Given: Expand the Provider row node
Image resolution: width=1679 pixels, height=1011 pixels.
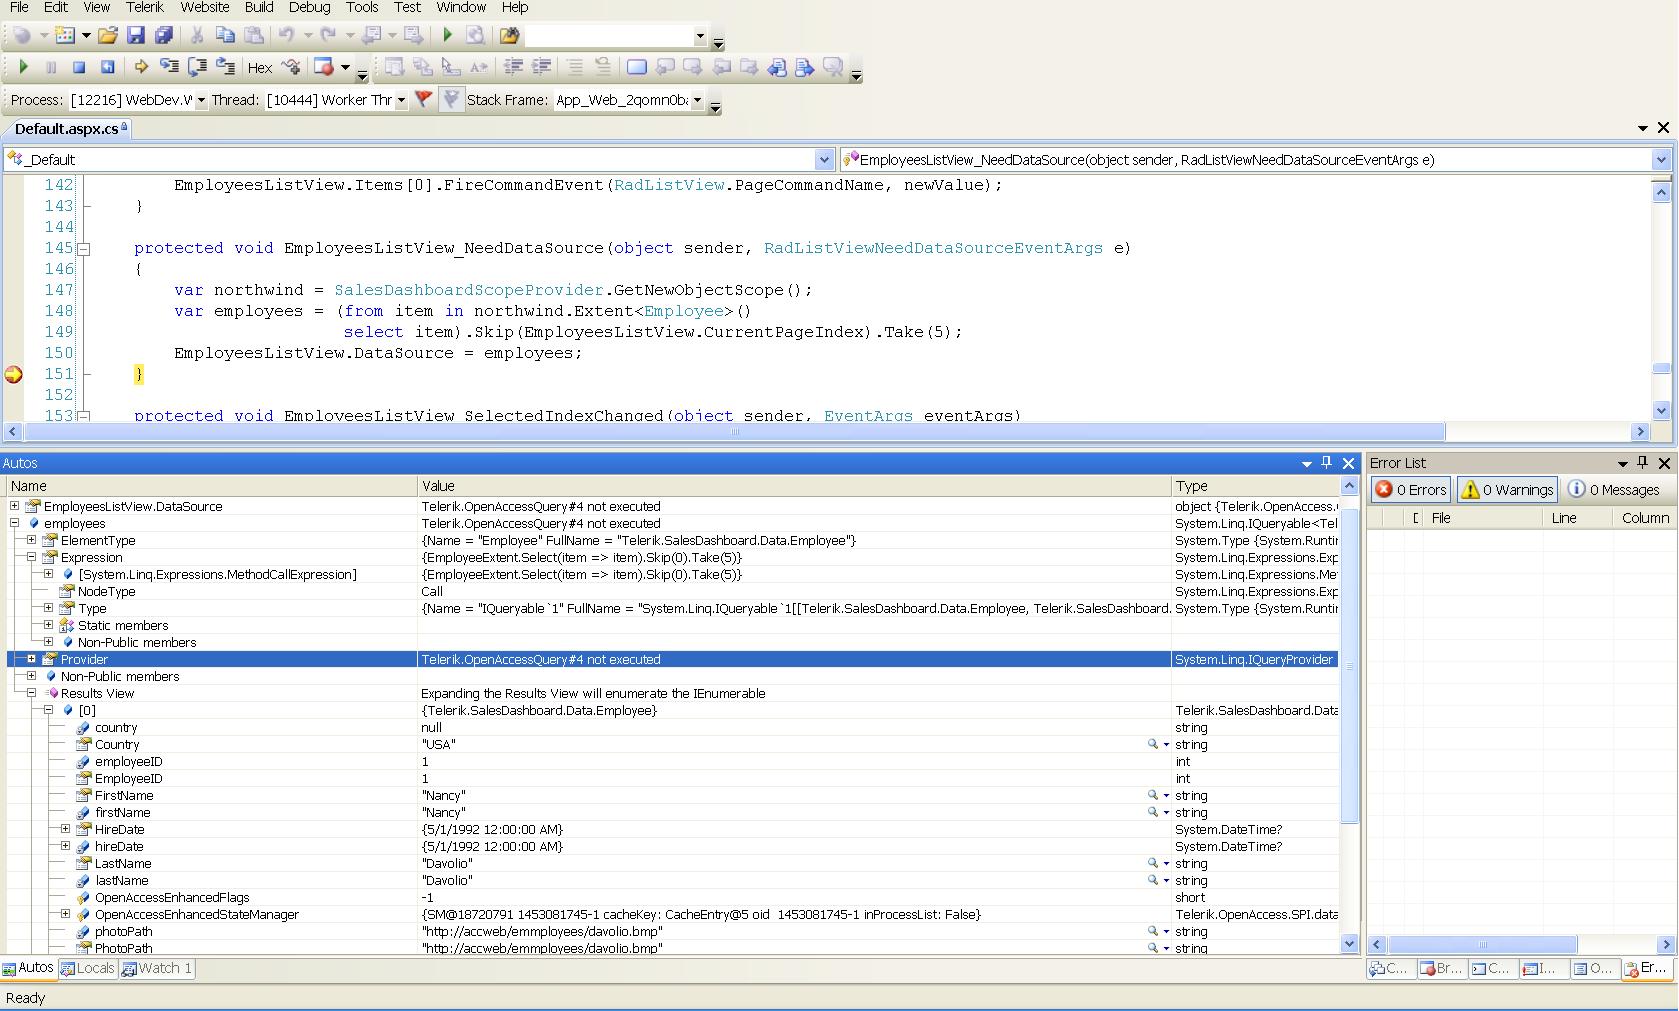Looking at the screenshot, I should [32, 659].
